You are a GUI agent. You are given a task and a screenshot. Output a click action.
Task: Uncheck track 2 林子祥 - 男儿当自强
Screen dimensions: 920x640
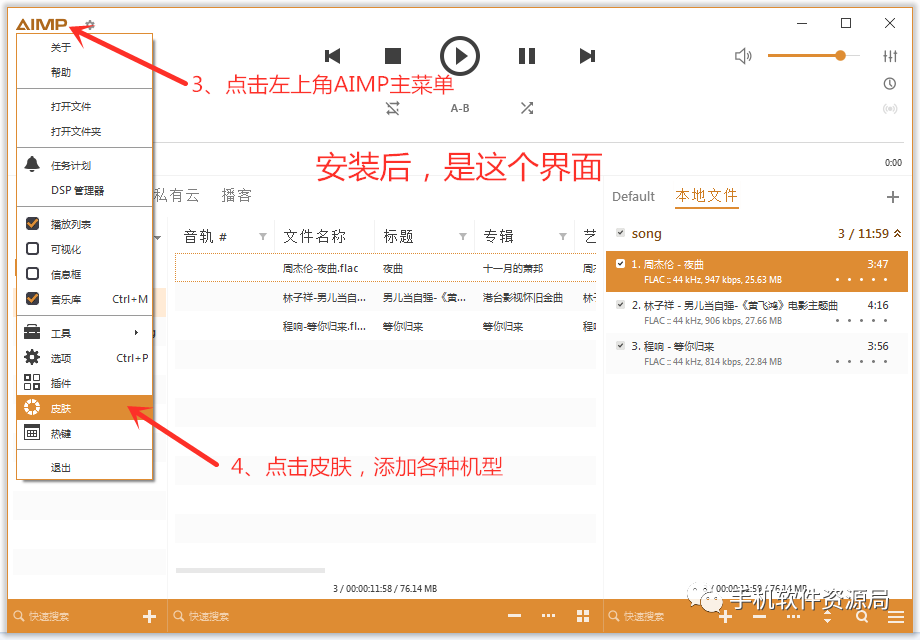coord(620,304)
